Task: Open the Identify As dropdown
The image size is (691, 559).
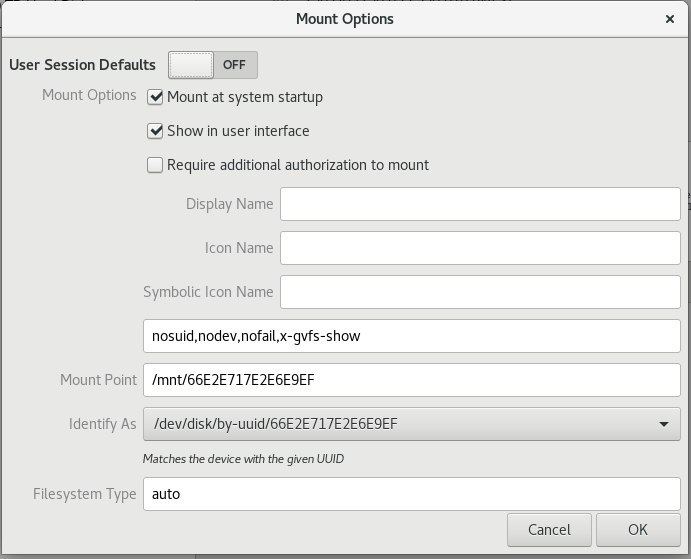Action: (x=412, y=424)
